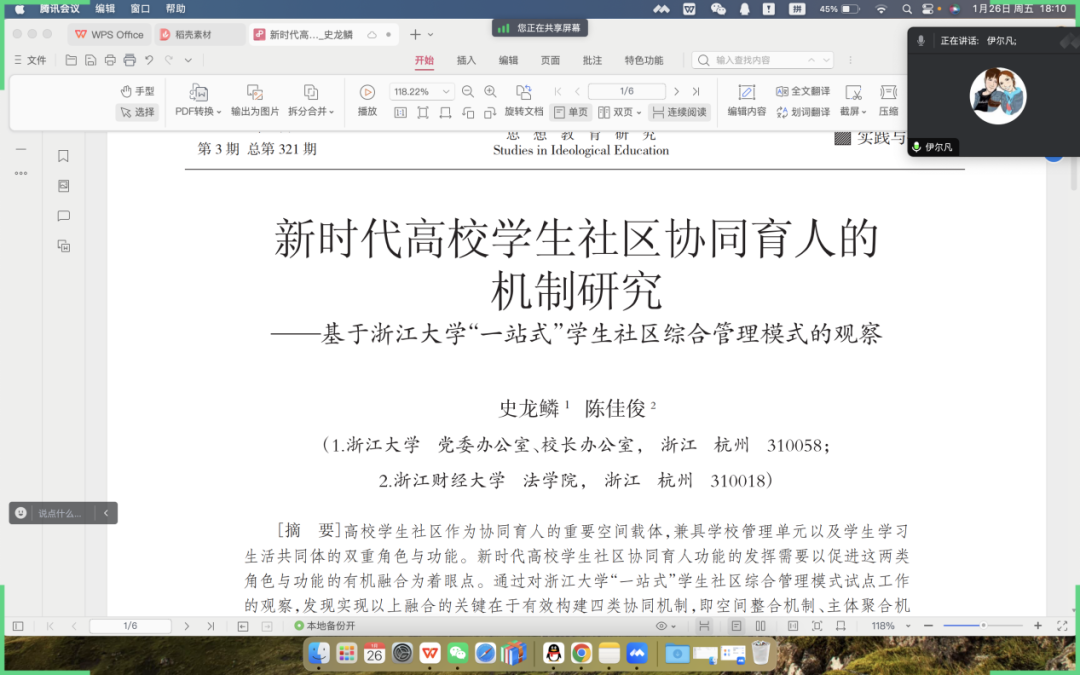
Task: Open the bookmarks panel in left sidebar
Action: 63,155
